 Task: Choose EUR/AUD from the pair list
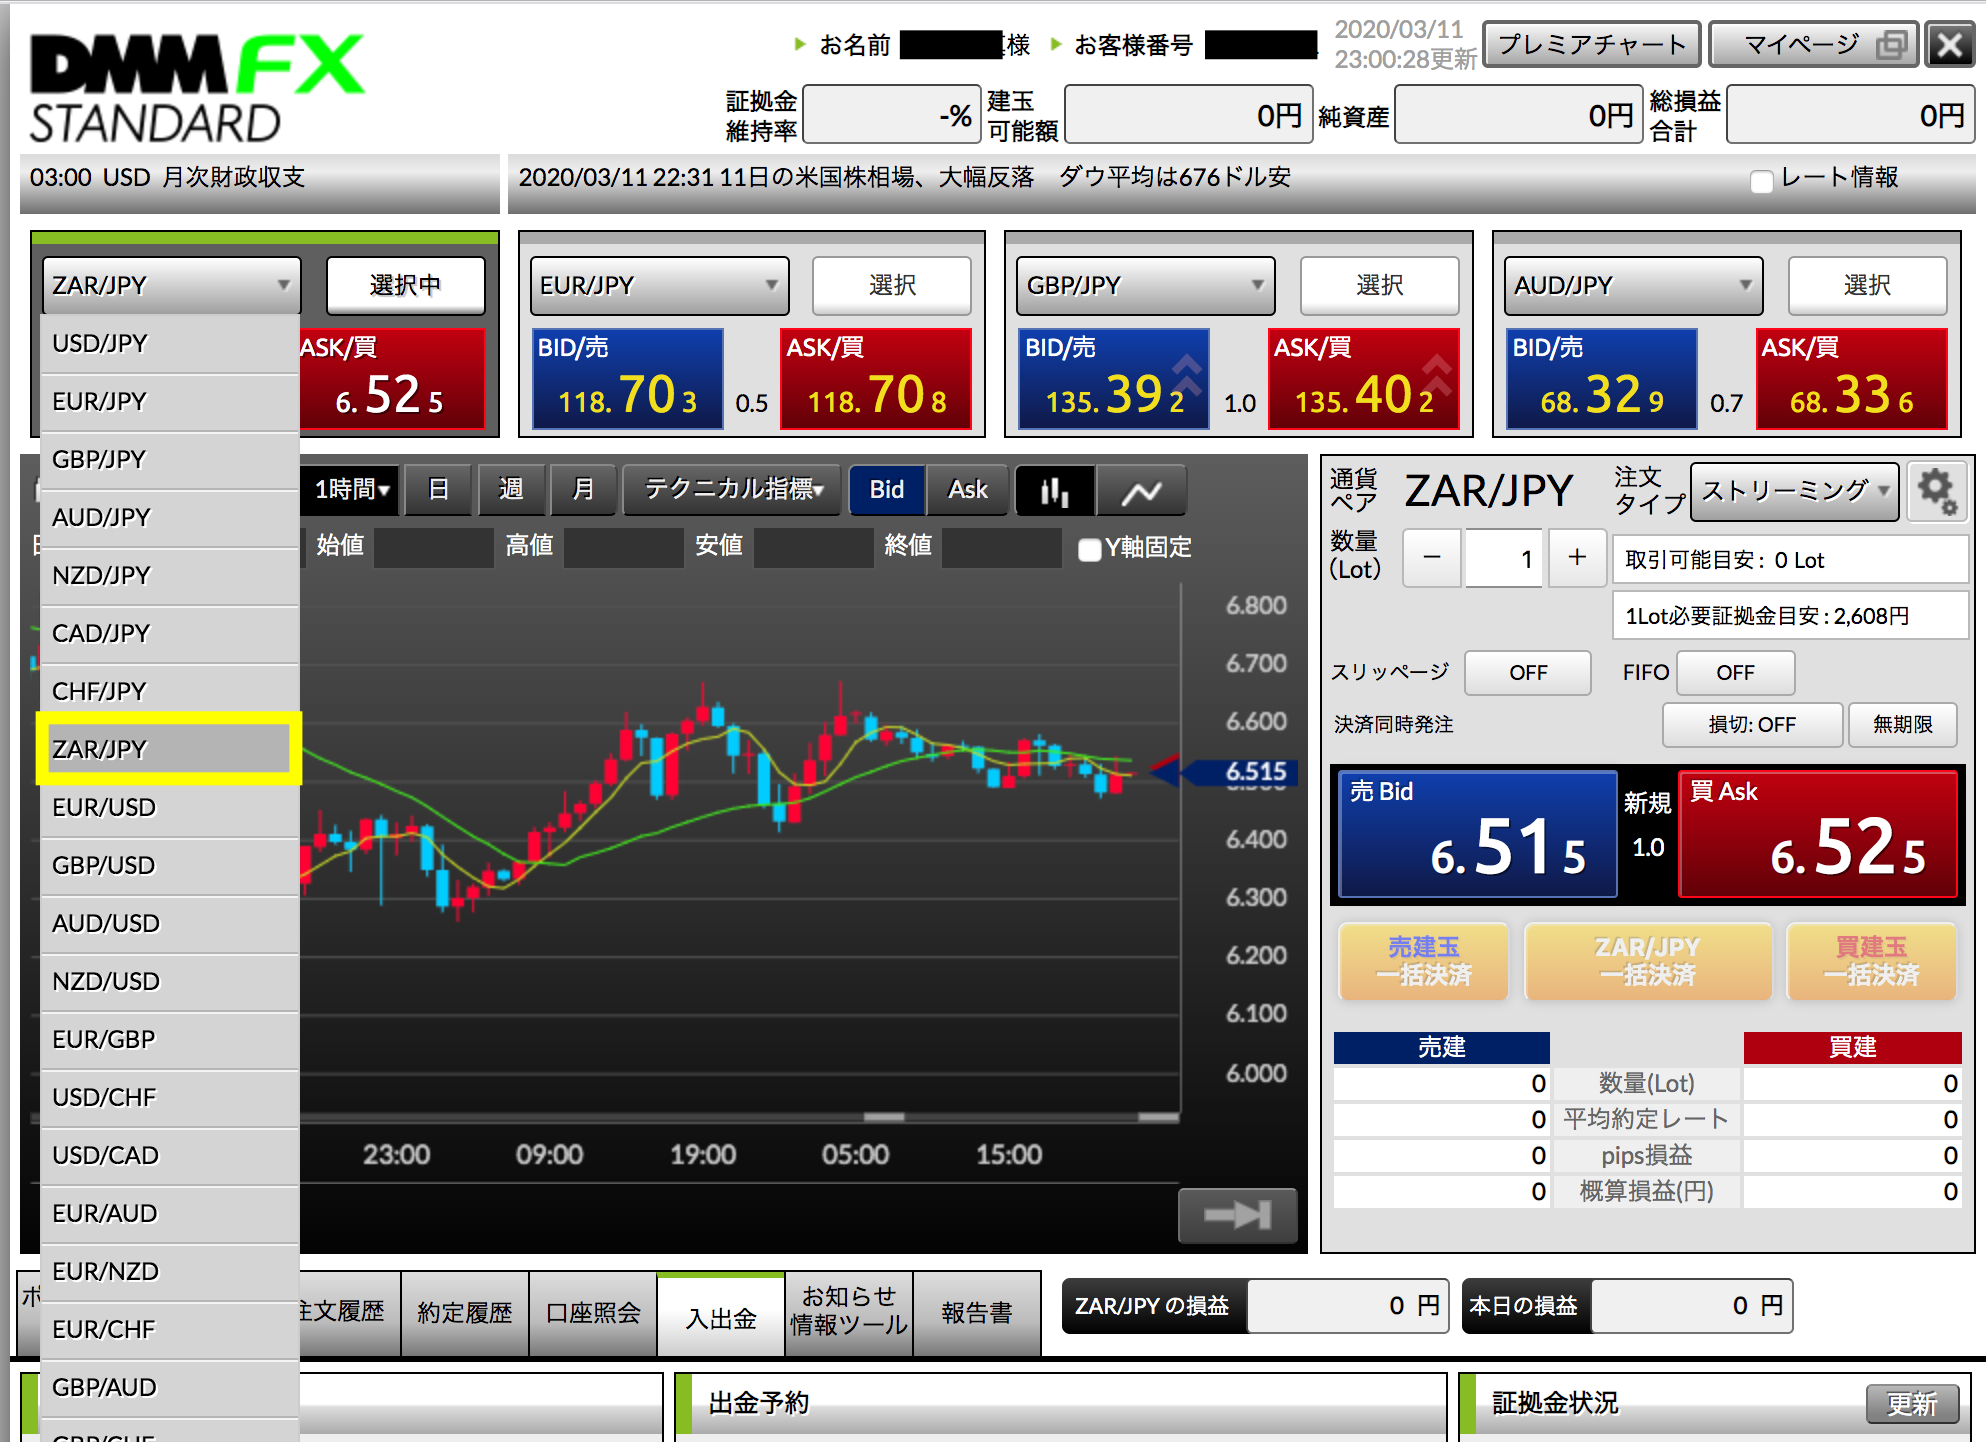click(x=170, y=1214)
